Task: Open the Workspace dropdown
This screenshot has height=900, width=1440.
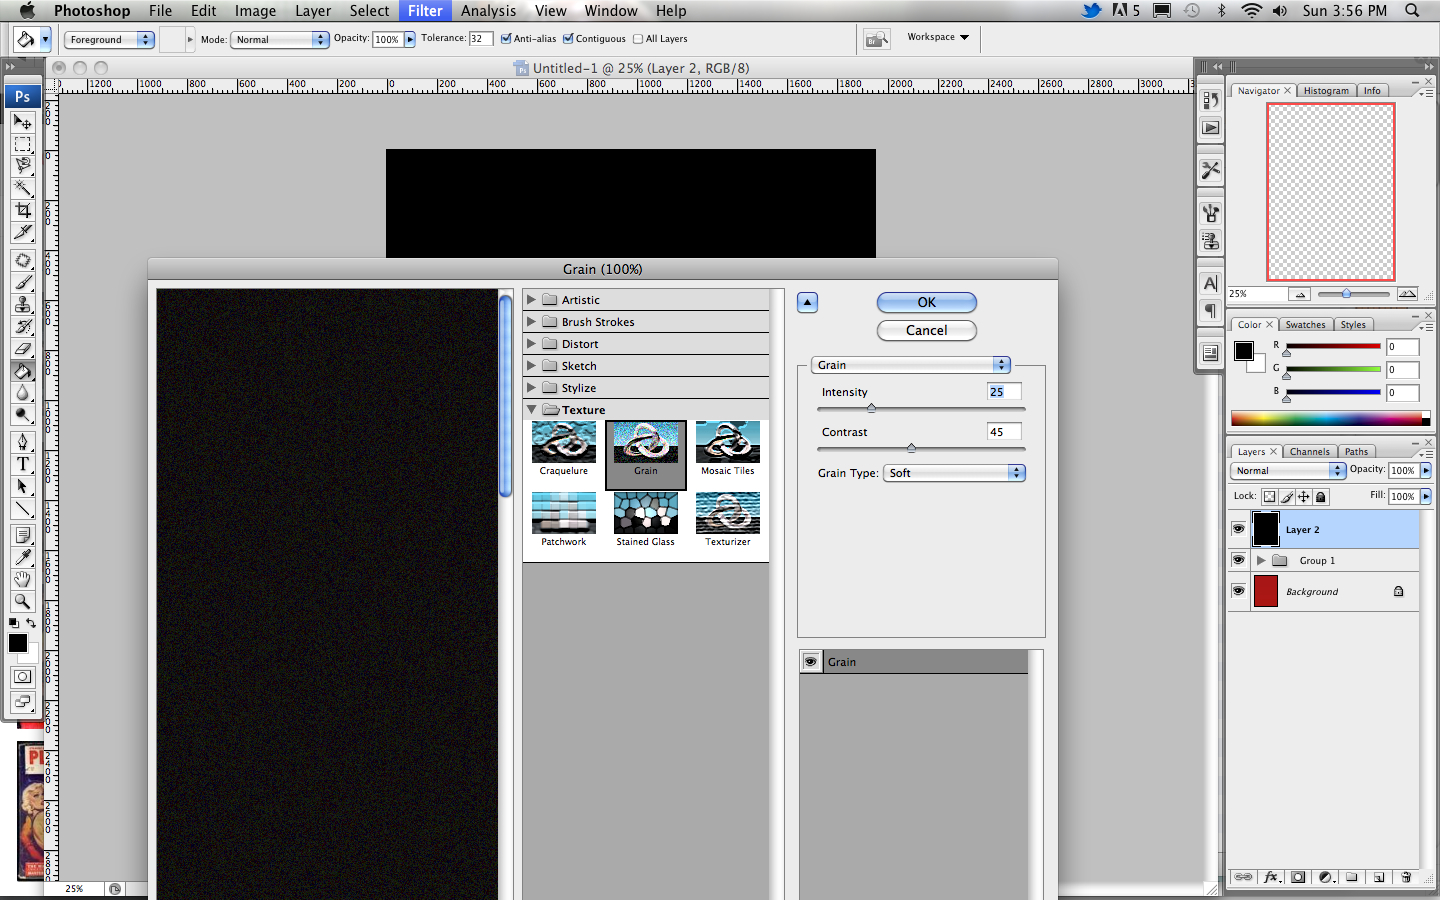Action: point(938,37)
